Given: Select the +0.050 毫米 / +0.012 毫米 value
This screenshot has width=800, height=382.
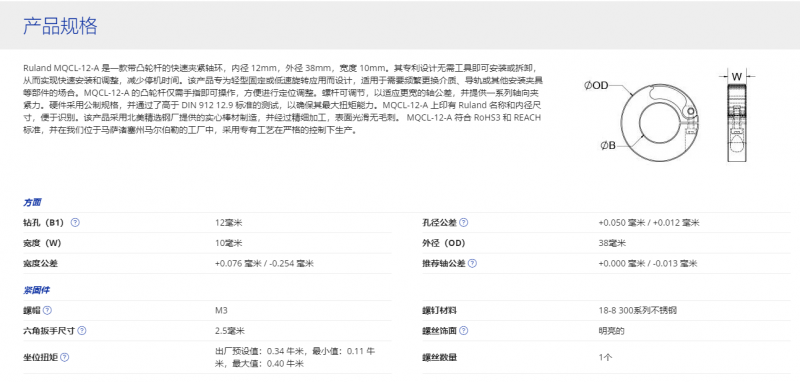Looking at the screenshot, I should [x=649, y=223].
